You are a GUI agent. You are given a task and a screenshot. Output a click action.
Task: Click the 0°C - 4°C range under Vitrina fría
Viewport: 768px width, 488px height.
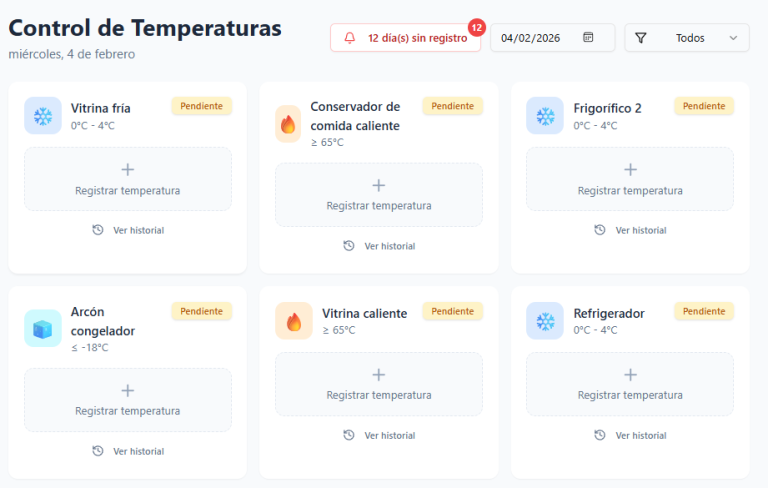pyautogui.click(x=93, y=125)
